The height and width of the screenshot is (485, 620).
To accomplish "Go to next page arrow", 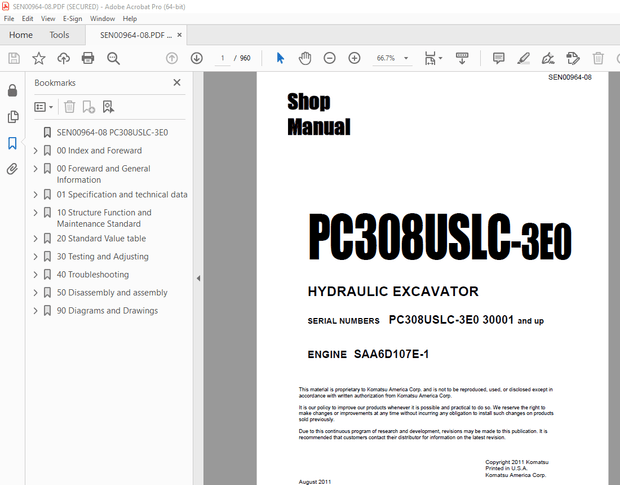I will (x=197, y=59).
